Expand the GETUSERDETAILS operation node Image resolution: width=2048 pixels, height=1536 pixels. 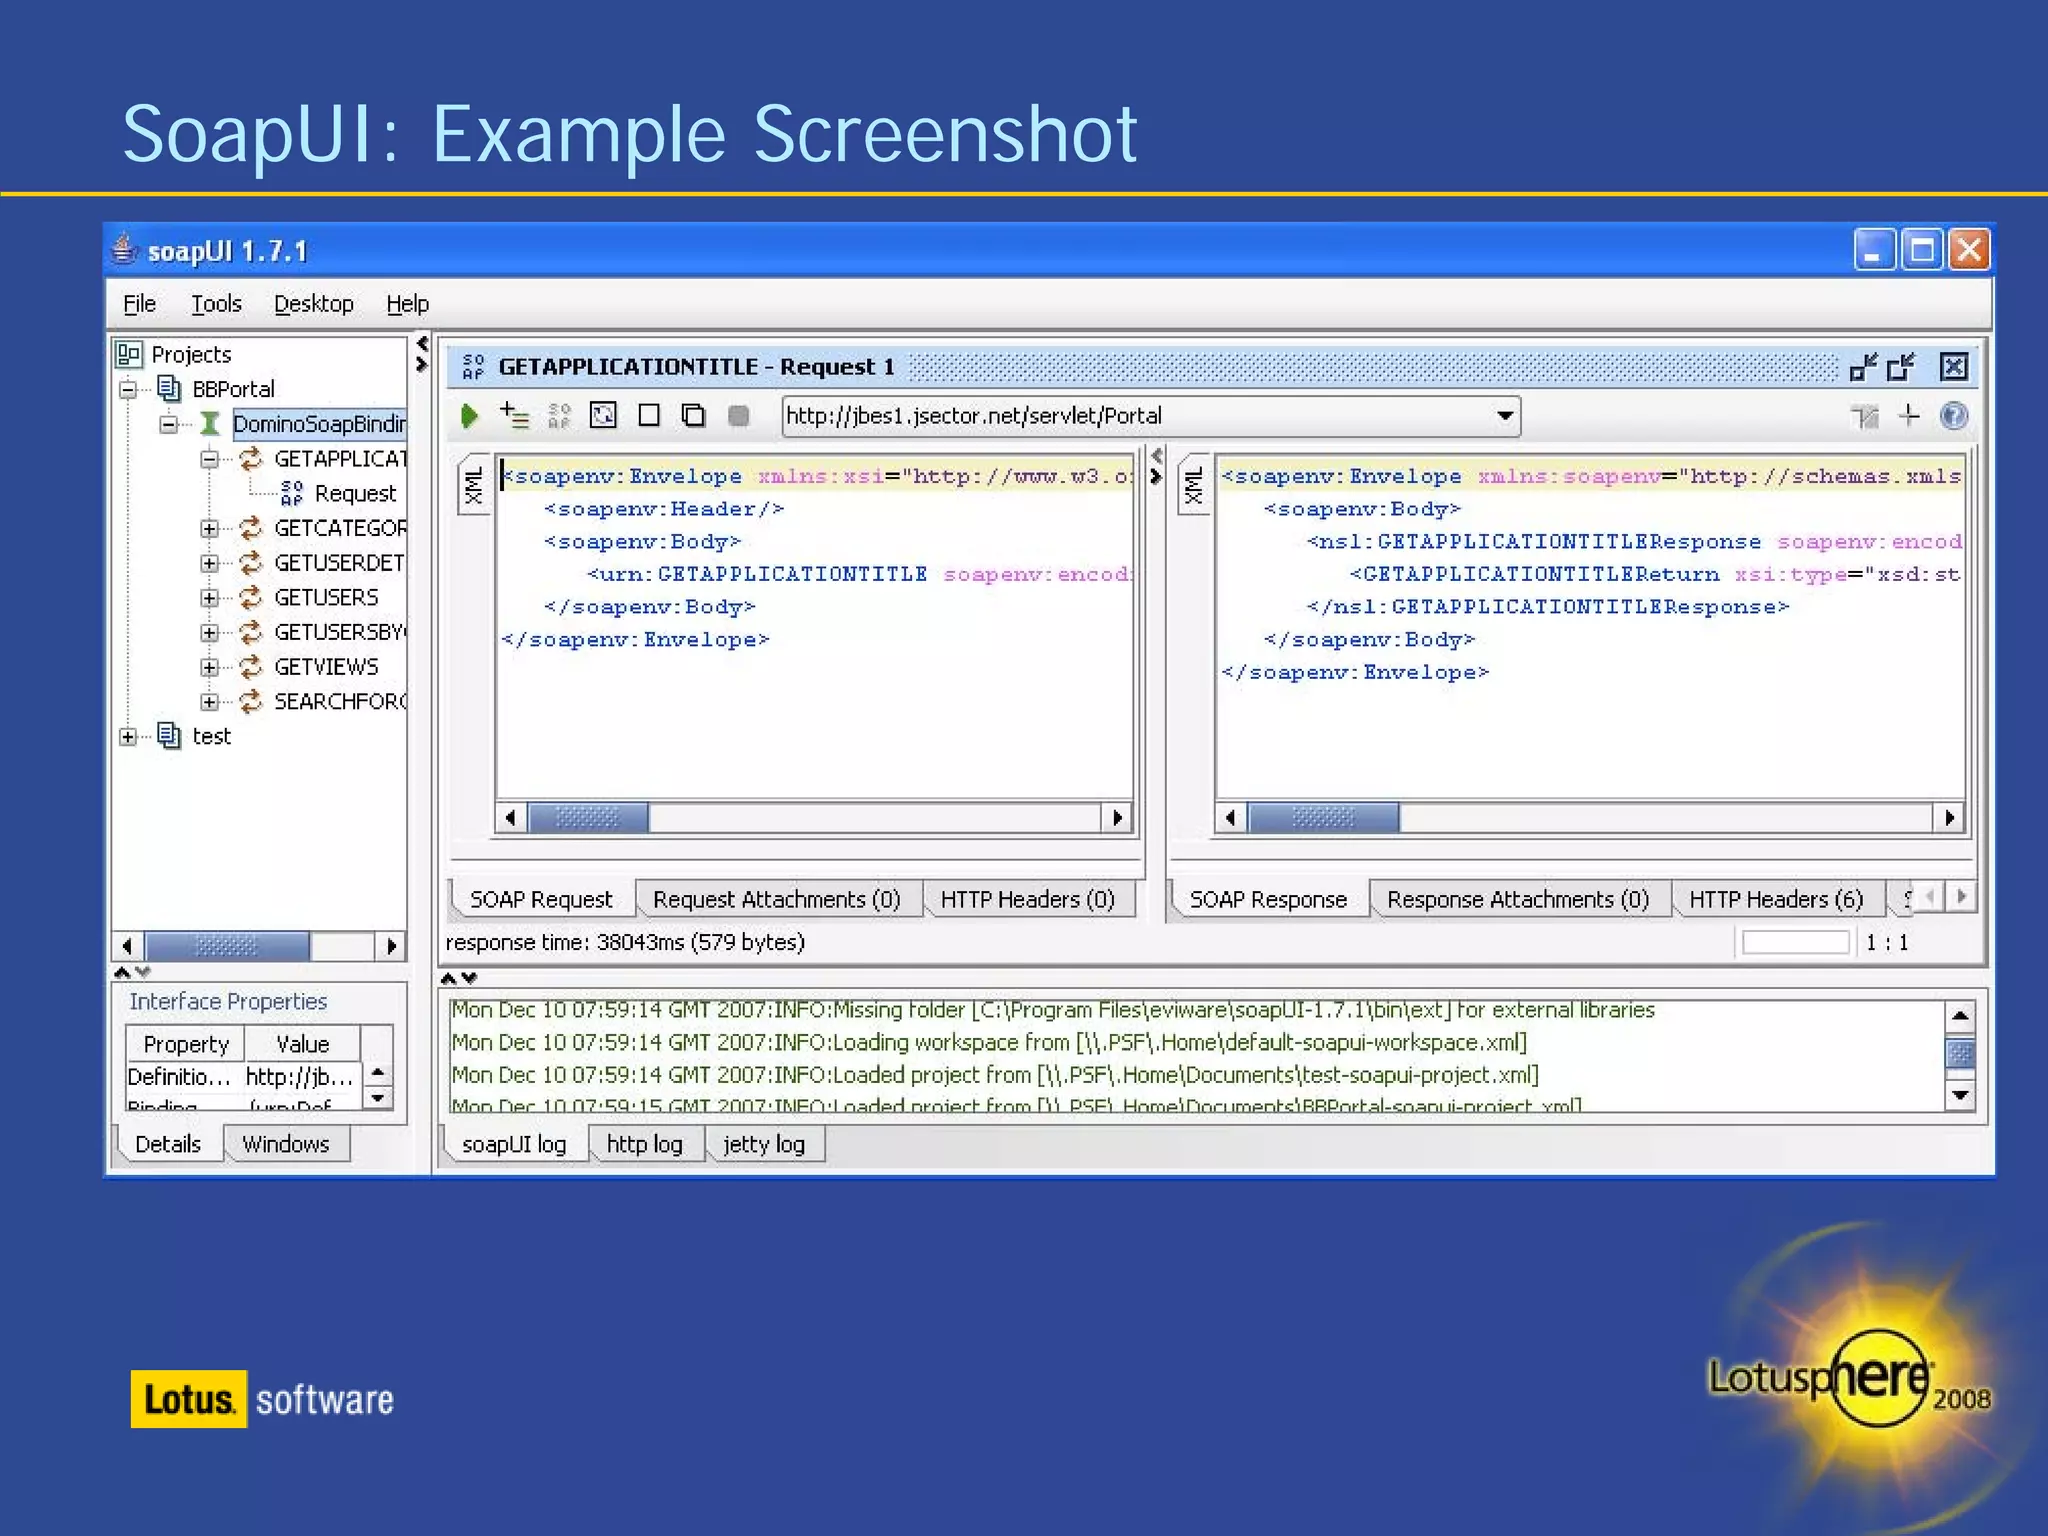point(209,563)
